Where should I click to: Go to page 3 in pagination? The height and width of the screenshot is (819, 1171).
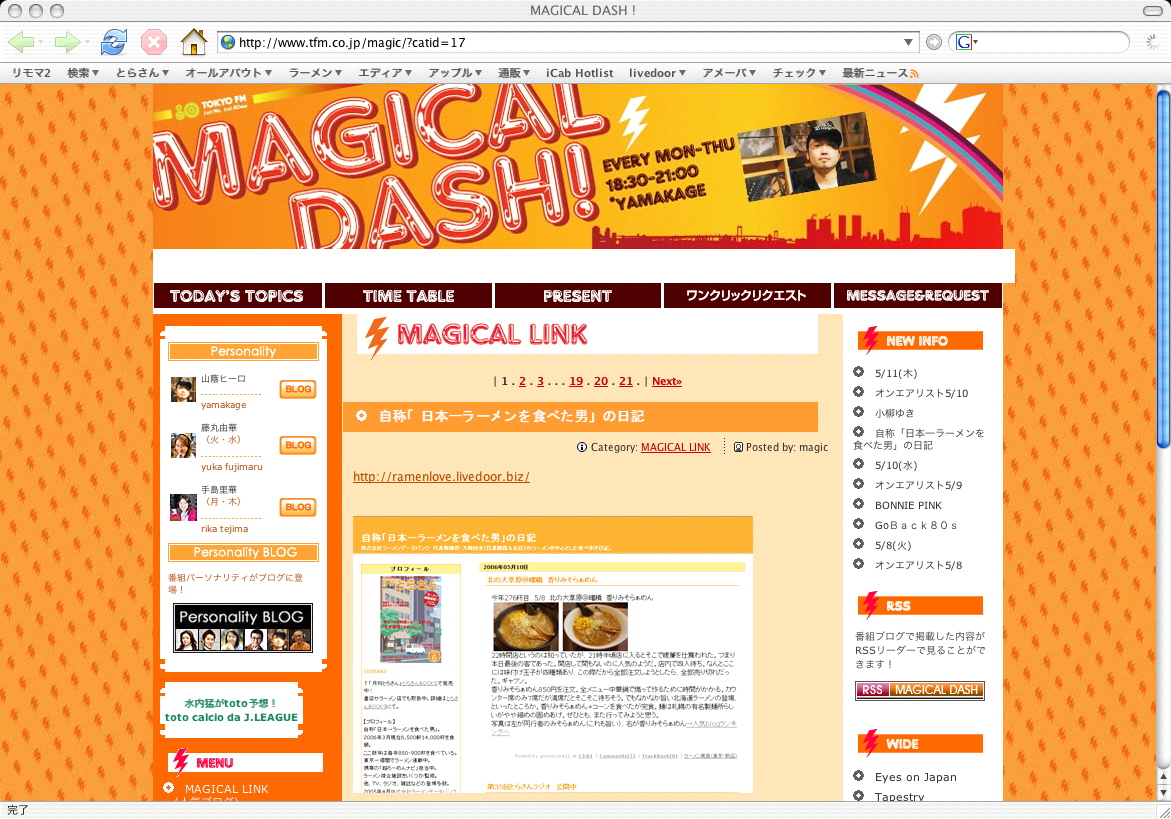pos(540,381)
